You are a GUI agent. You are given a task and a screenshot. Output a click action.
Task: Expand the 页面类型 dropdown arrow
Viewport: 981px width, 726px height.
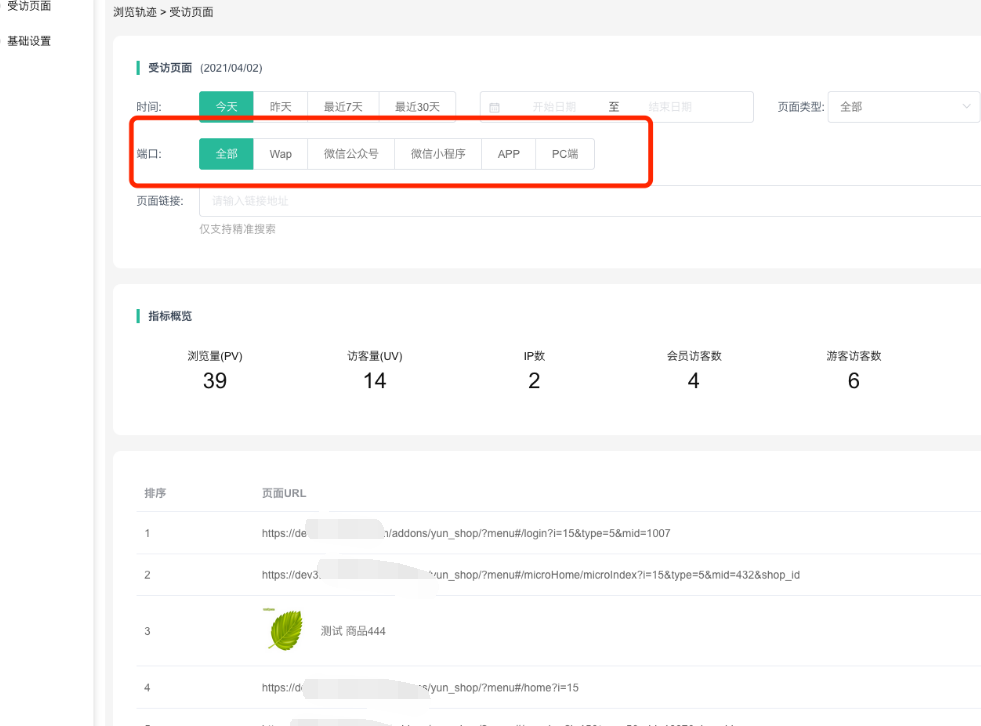click(x=966, y=107)
